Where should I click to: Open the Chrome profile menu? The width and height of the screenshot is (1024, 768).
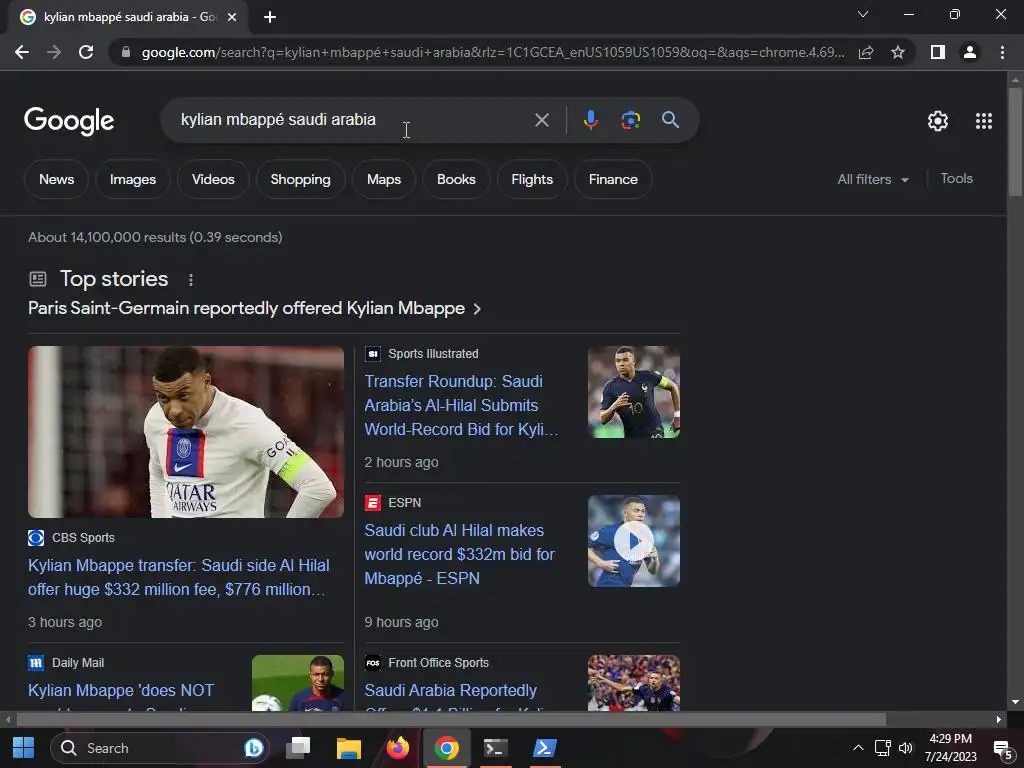pos(970,52)
